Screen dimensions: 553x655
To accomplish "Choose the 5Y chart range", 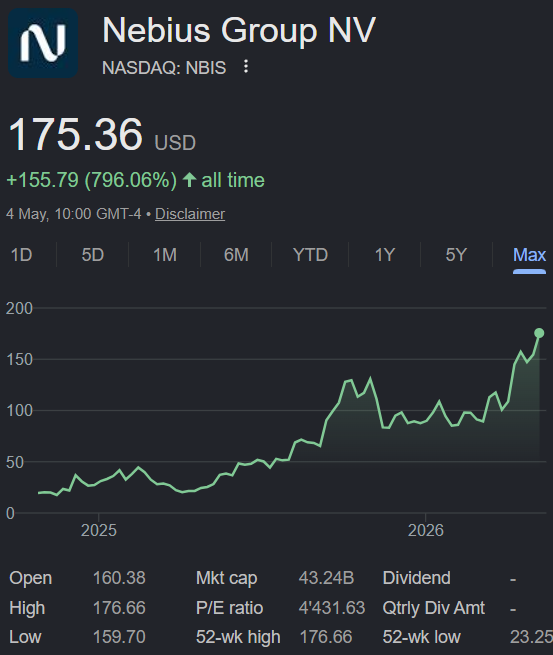I will click(x=456, y=255).
